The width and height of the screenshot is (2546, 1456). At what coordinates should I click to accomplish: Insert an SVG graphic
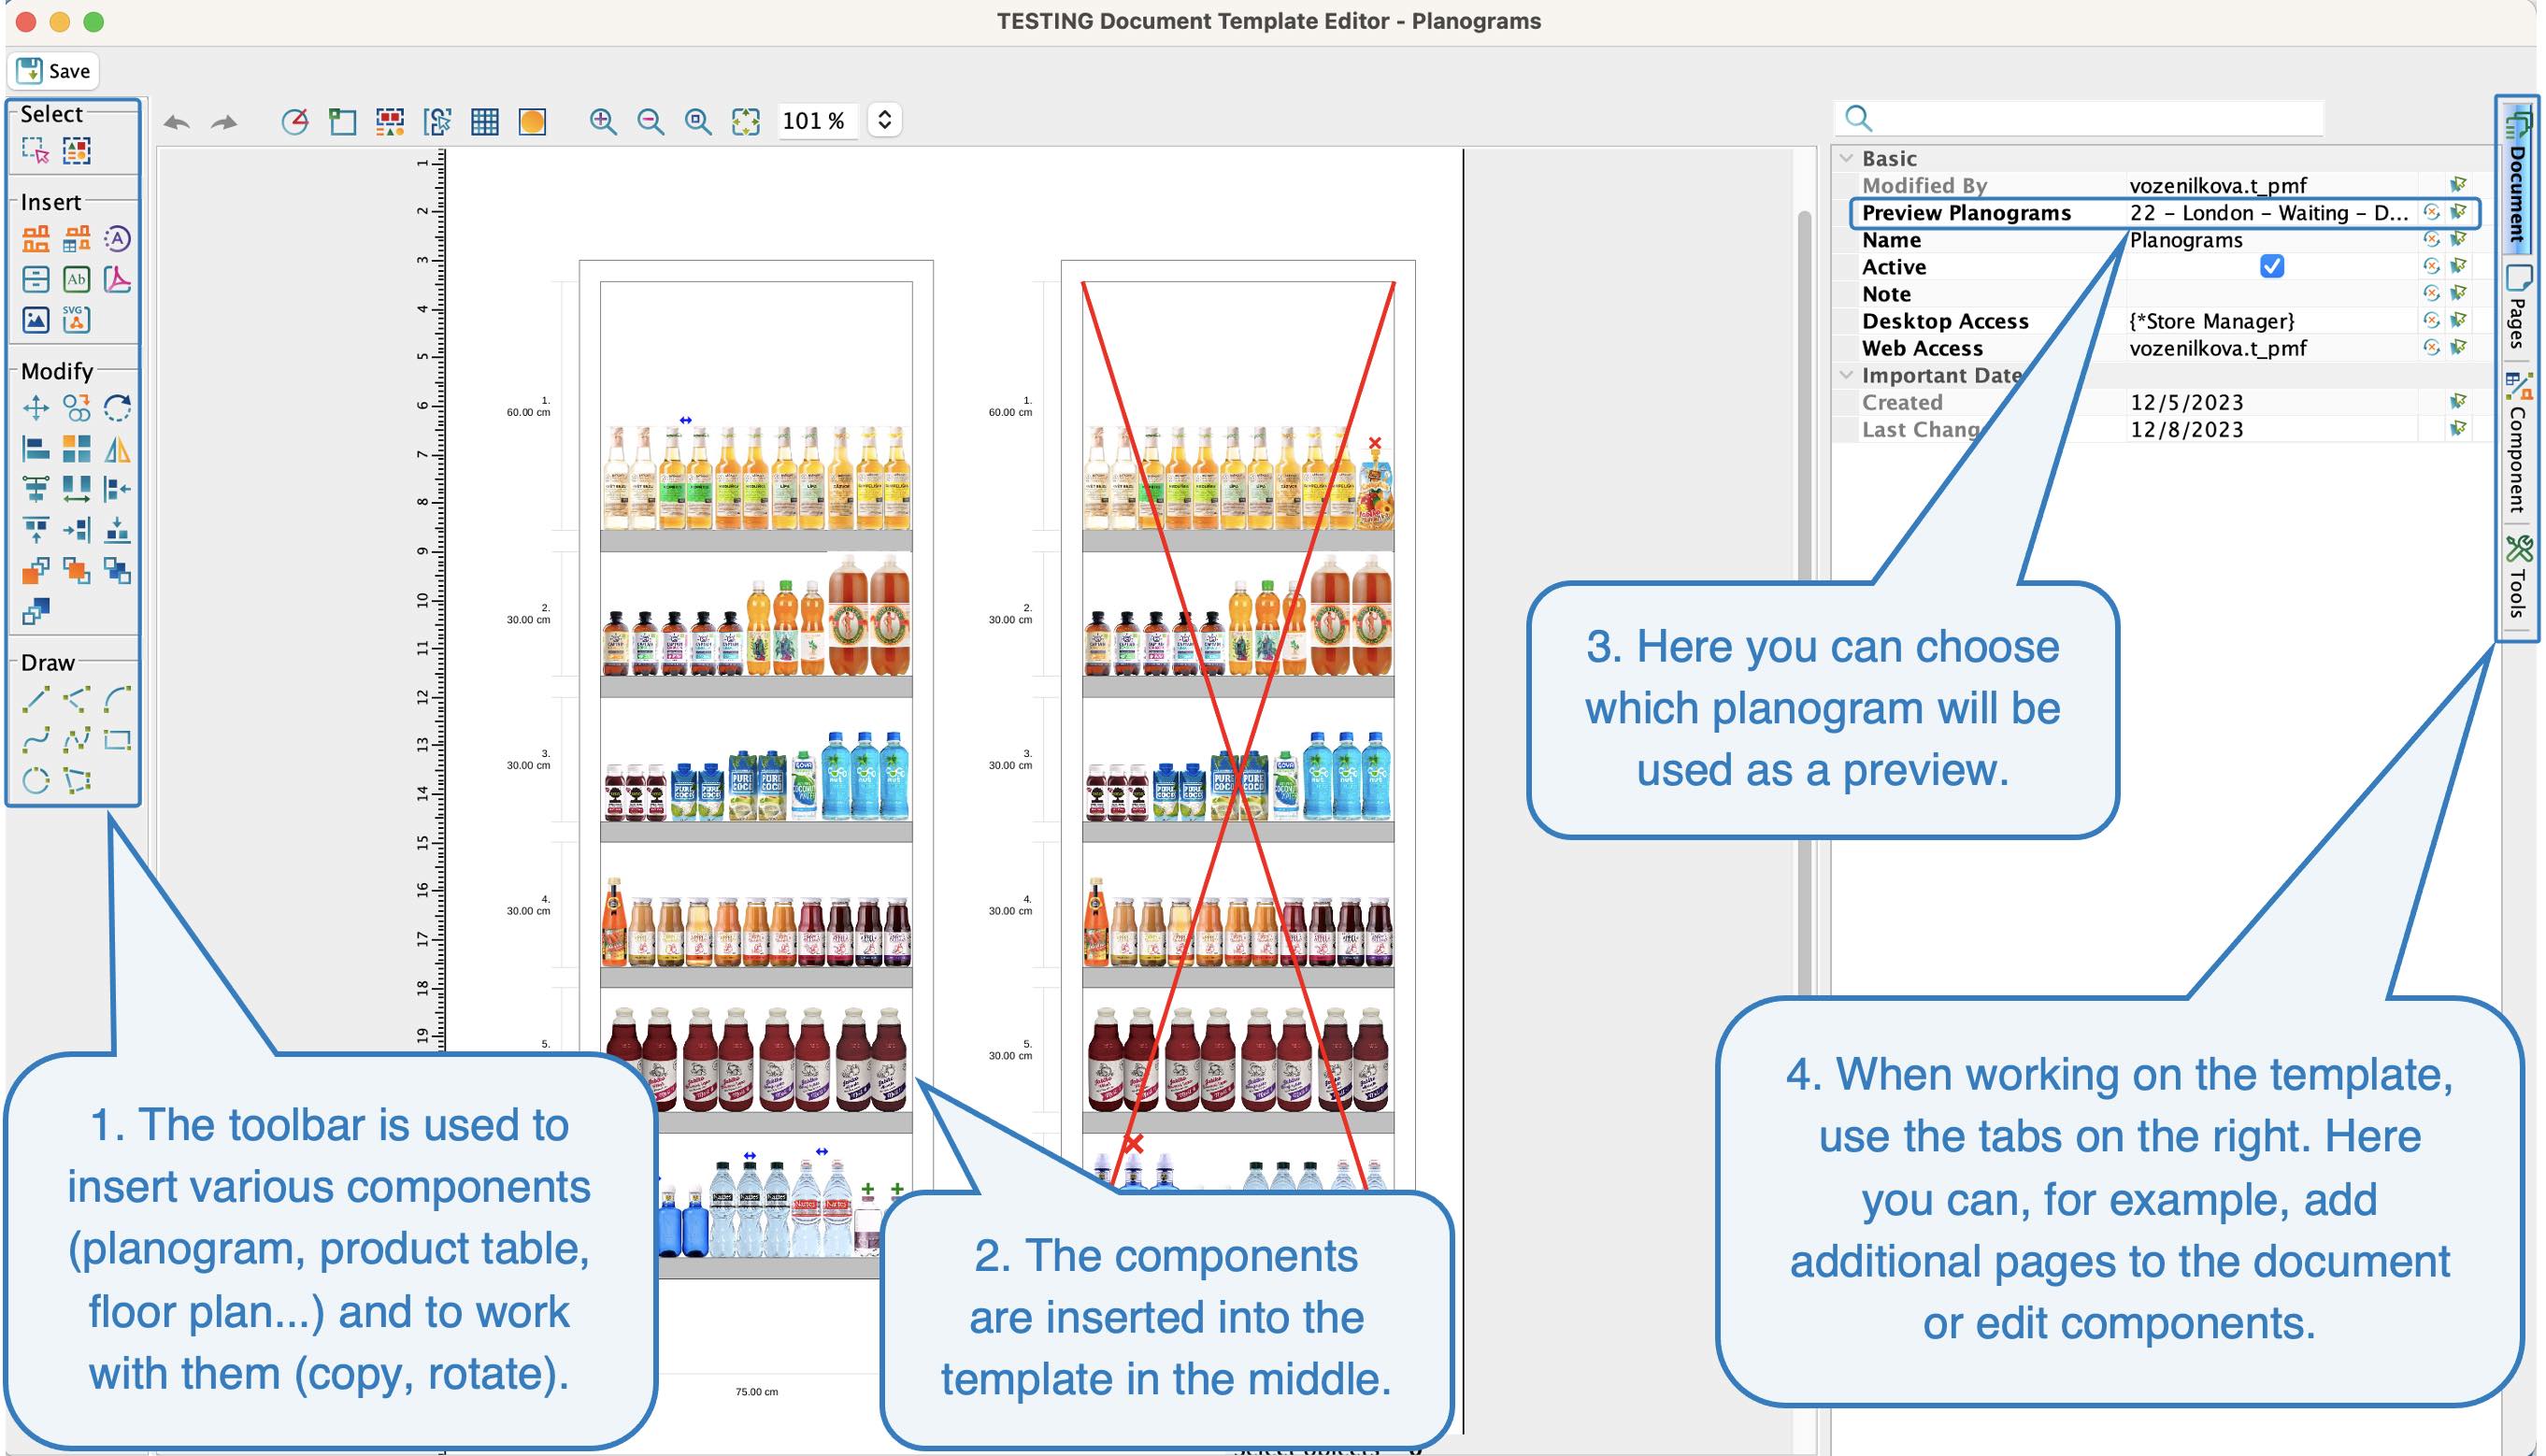coord(77,319)
